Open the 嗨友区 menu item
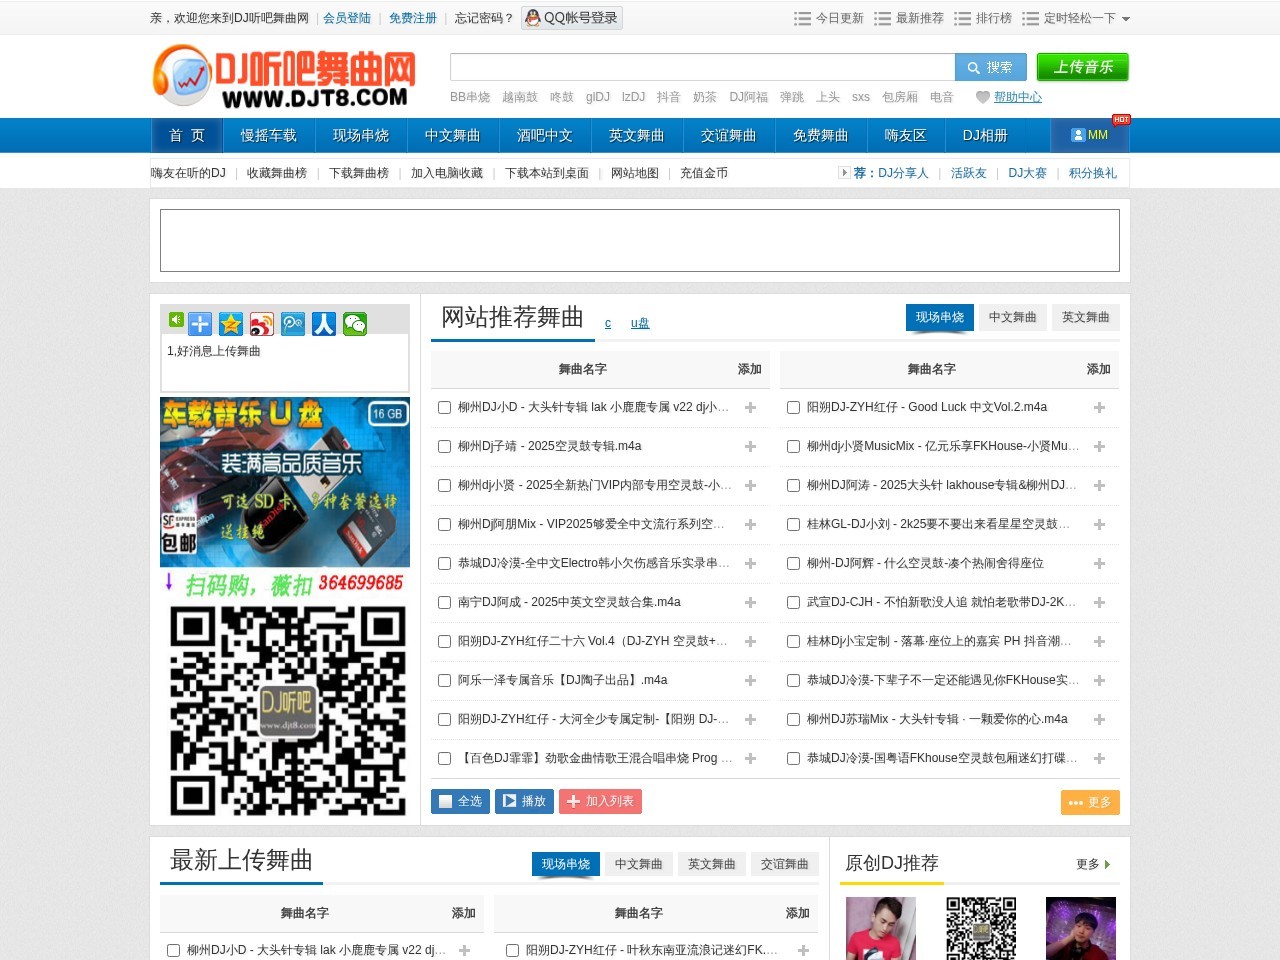The height and width of the screenshot is (960, 1280). point(904,135)
